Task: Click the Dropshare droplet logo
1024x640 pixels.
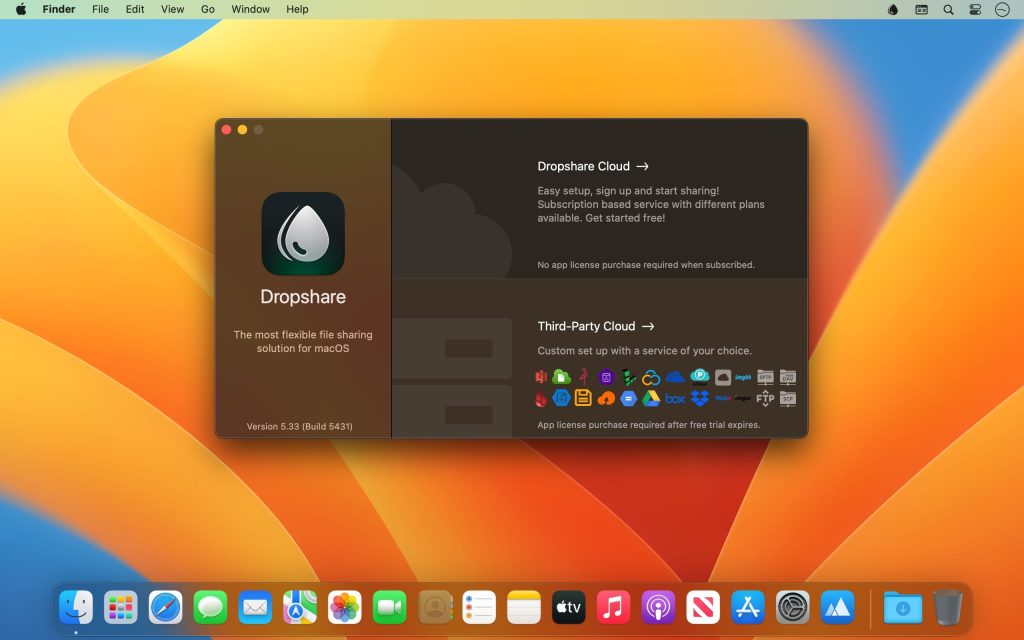Action: click(302, 232)
